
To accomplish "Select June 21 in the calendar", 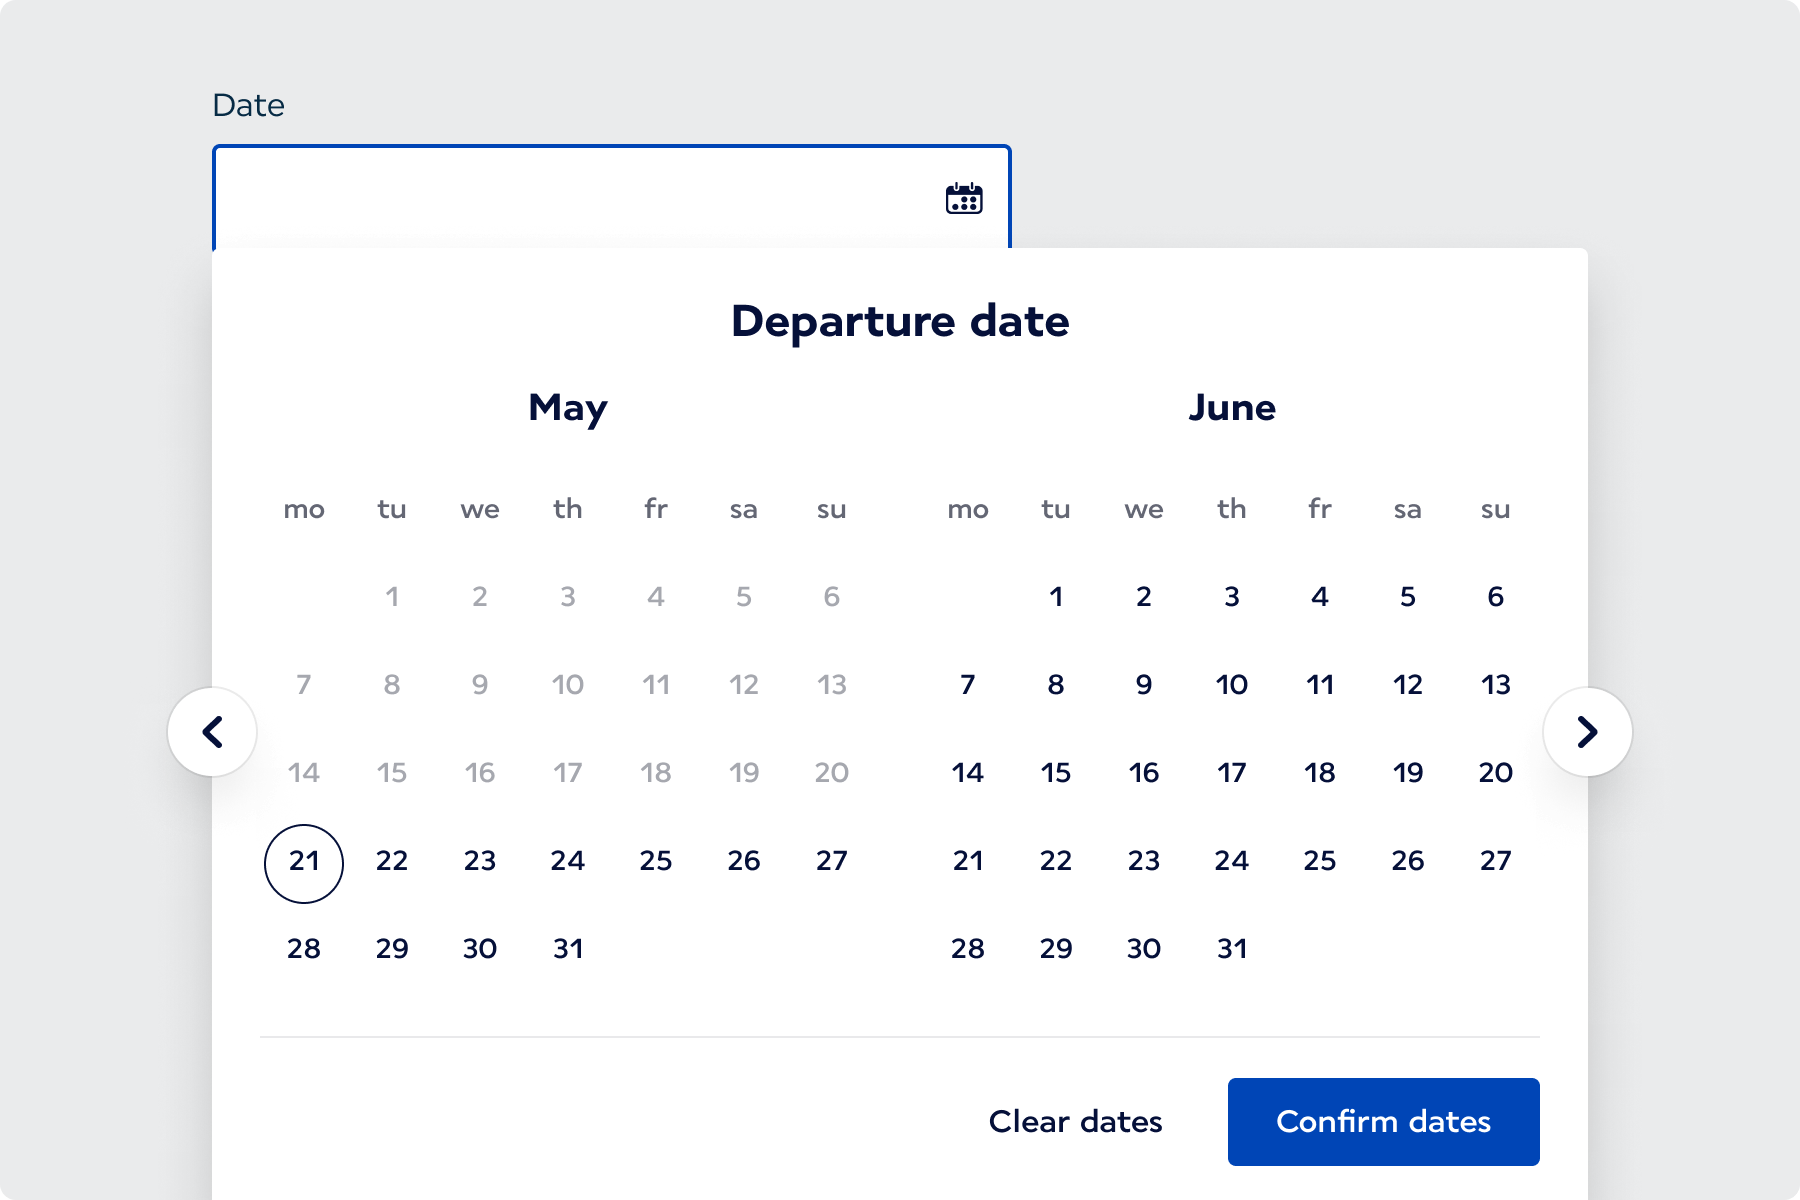I will coord(968,860).
